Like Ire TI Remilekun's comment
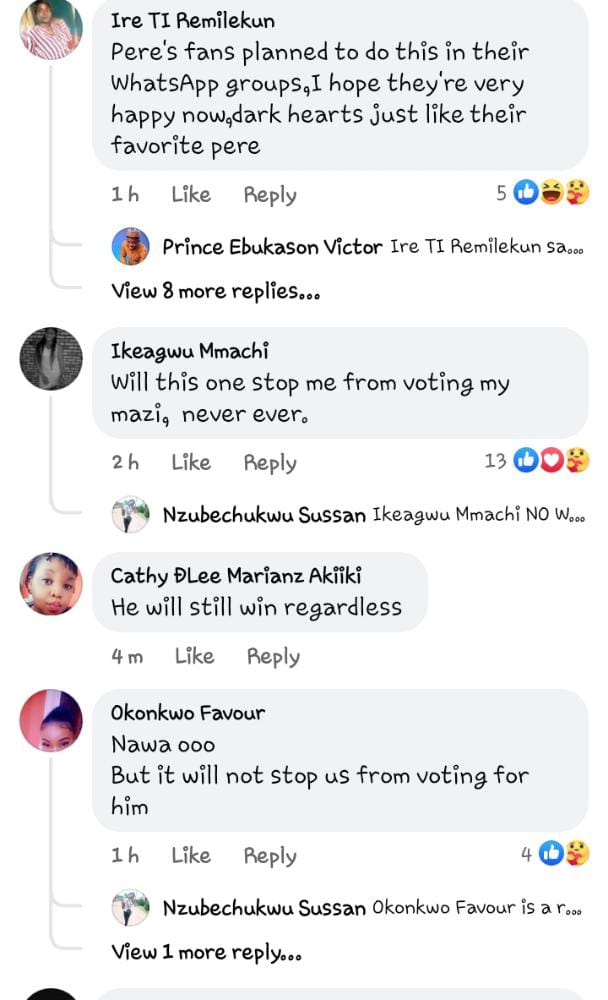This screenshot has height=1000, width=608. 190,195
